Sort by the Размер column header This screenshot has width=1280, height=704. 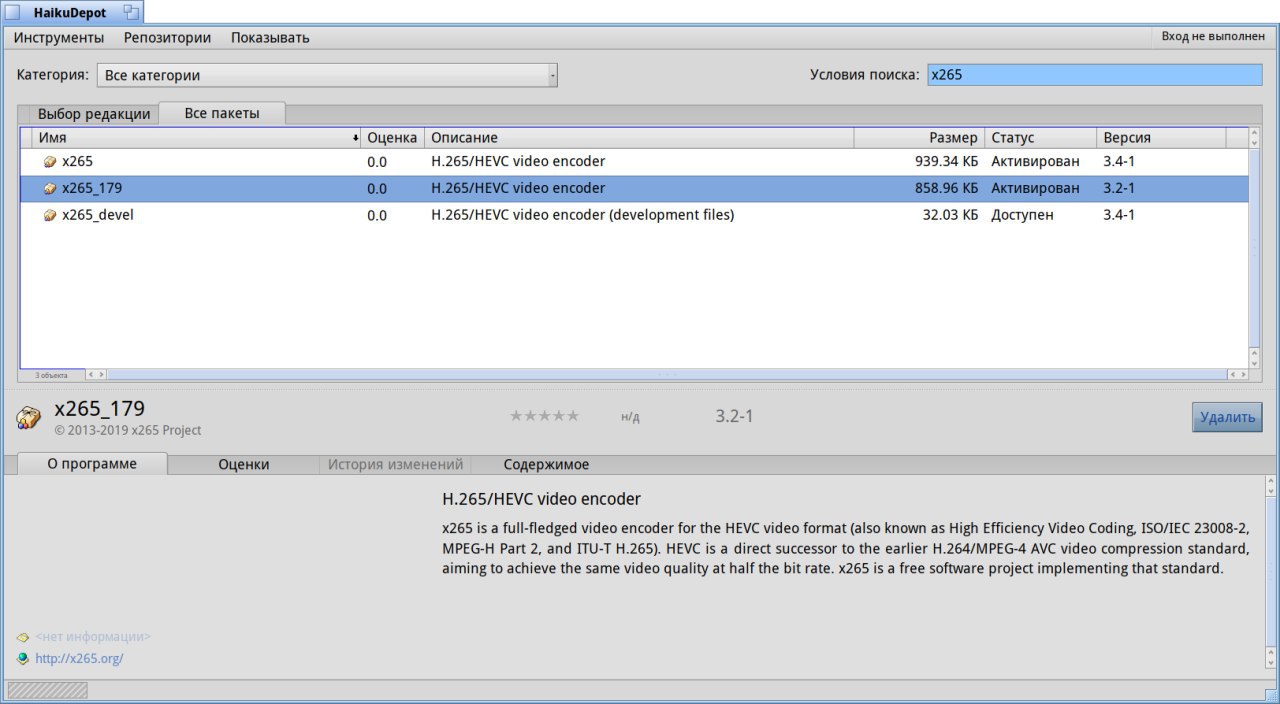pos(919,137)
